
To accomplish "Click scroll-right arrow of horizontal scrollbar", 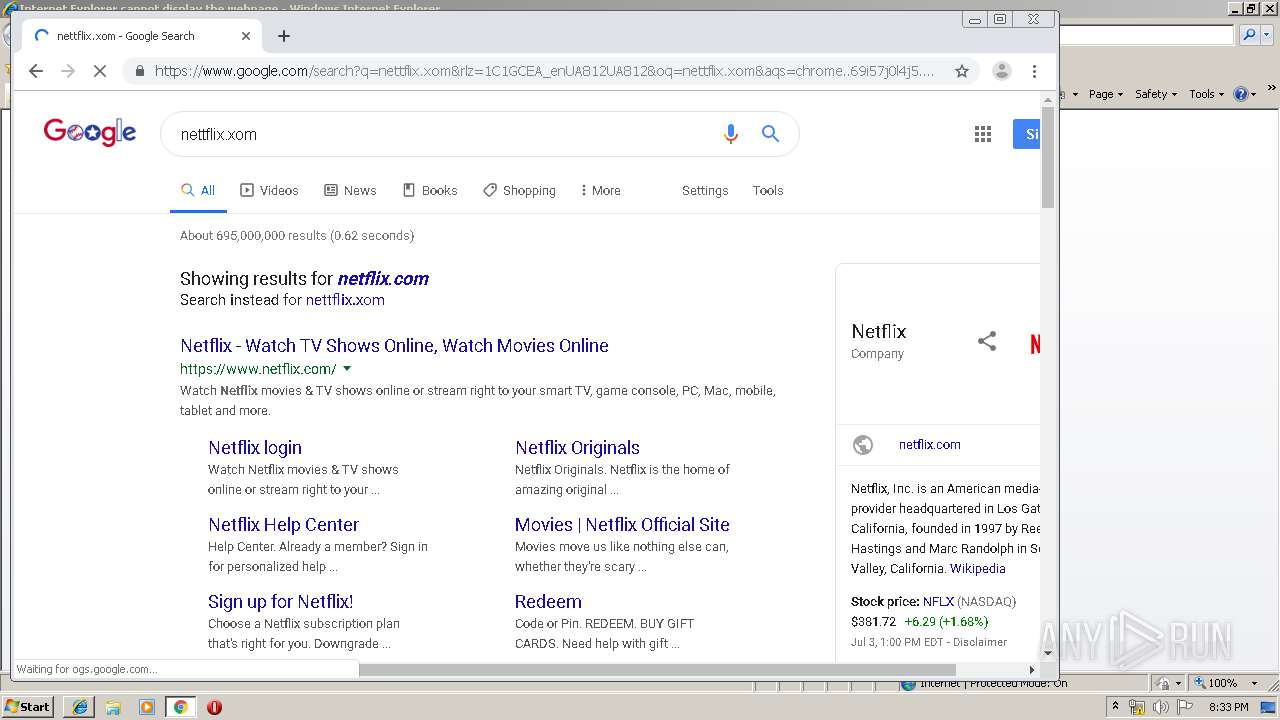I will coord(1032,670).
